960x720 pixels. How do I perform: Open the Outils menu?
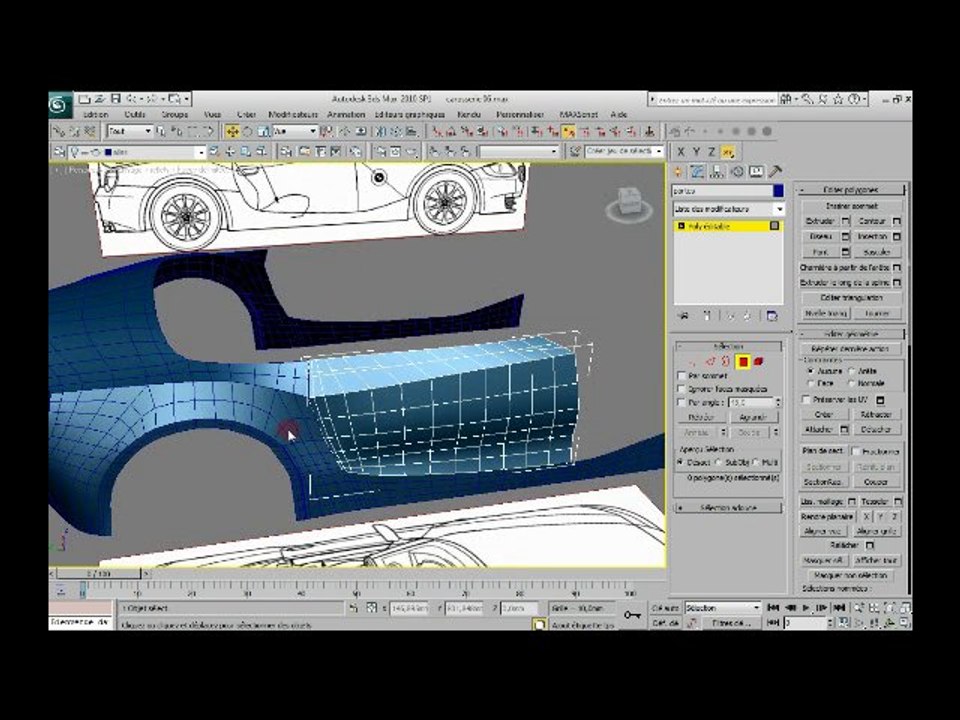[135, 114]
